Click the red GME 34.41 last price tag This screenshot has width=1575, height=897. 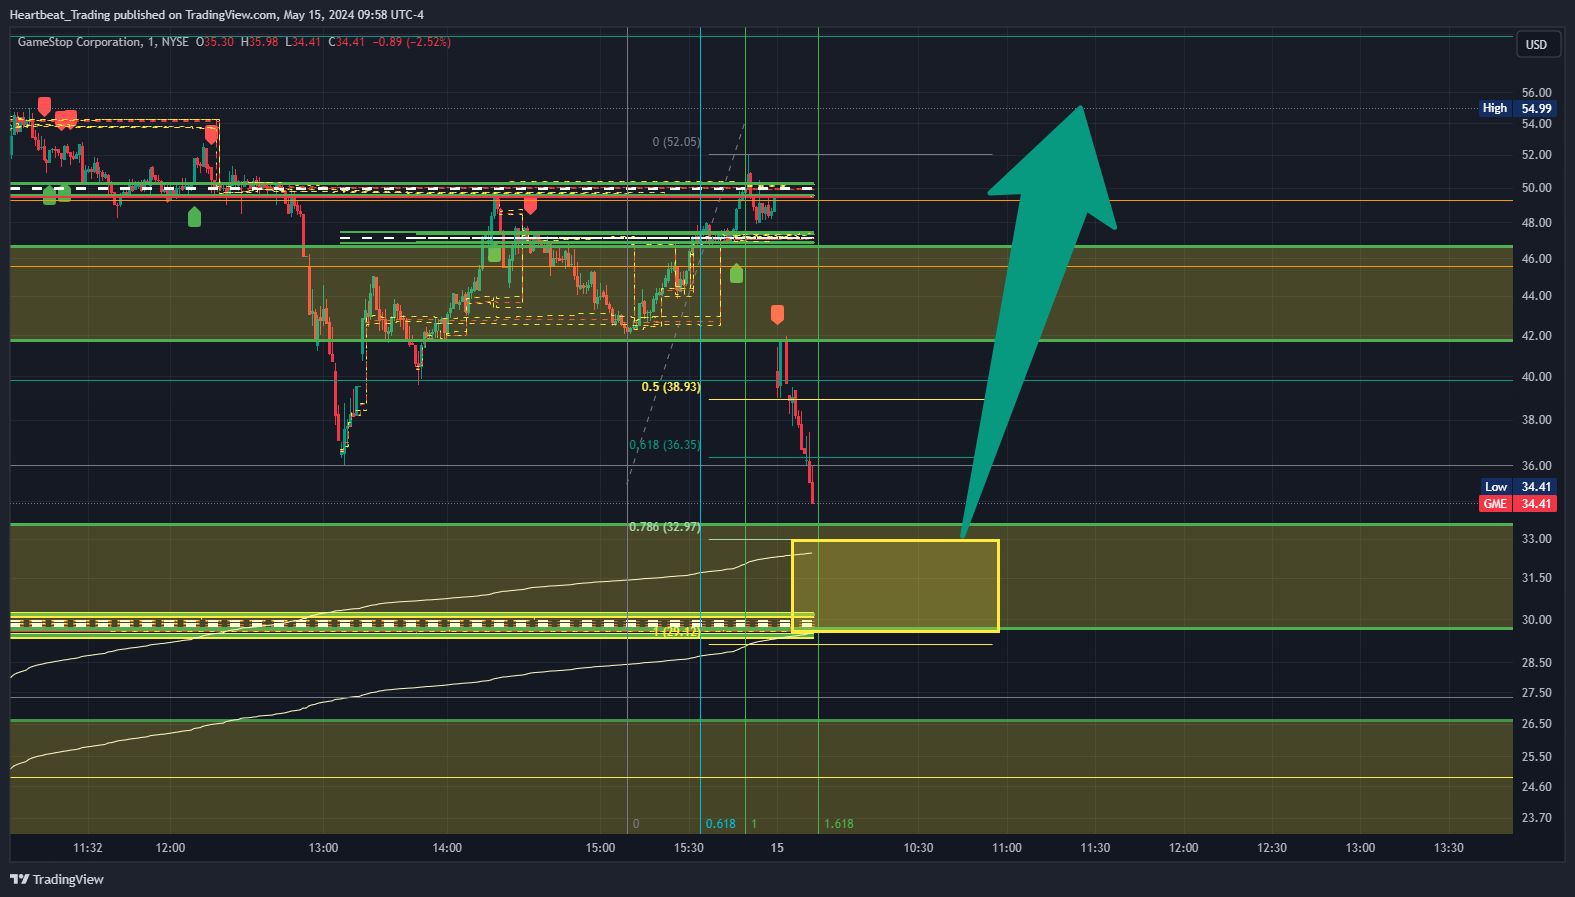[1517, 504]
